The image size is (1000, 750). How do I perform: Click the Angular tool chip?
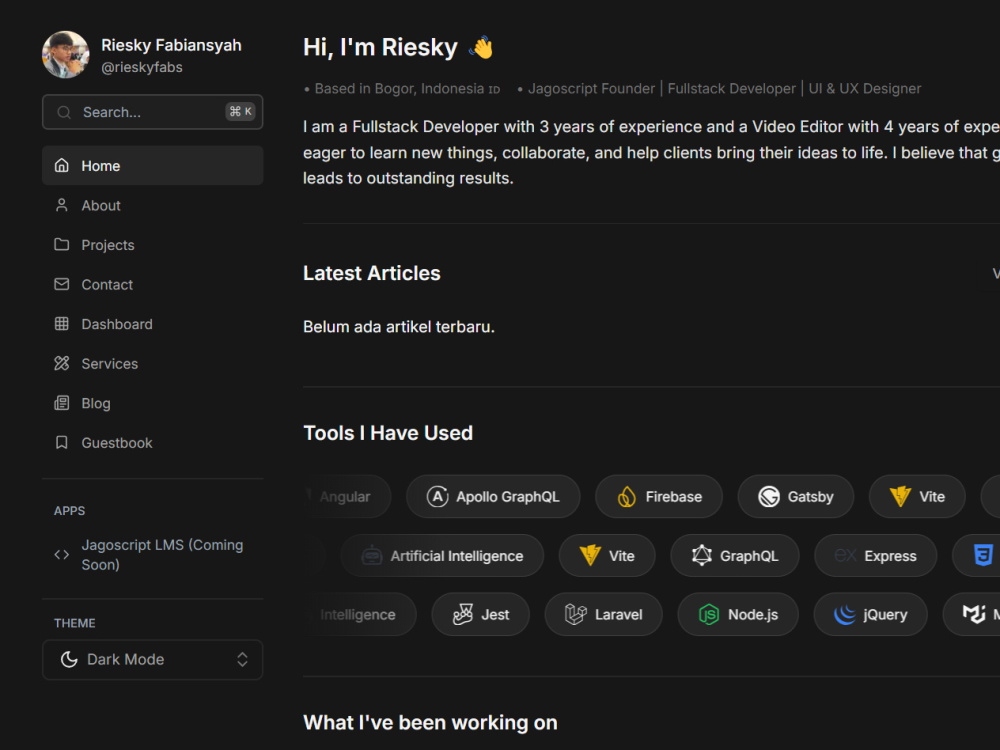[x=348, y=496]
